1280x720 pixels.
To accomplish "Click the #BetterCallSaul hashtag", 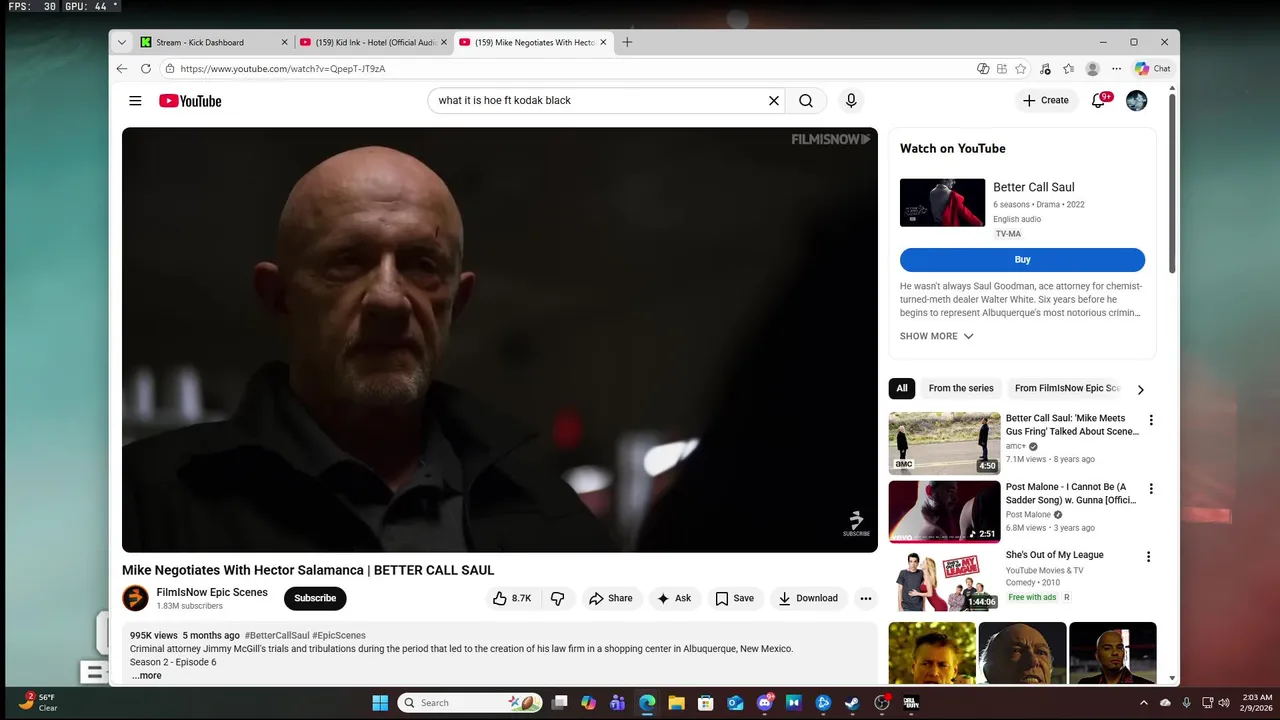I will pyautogui.click(x=277, y=635).
